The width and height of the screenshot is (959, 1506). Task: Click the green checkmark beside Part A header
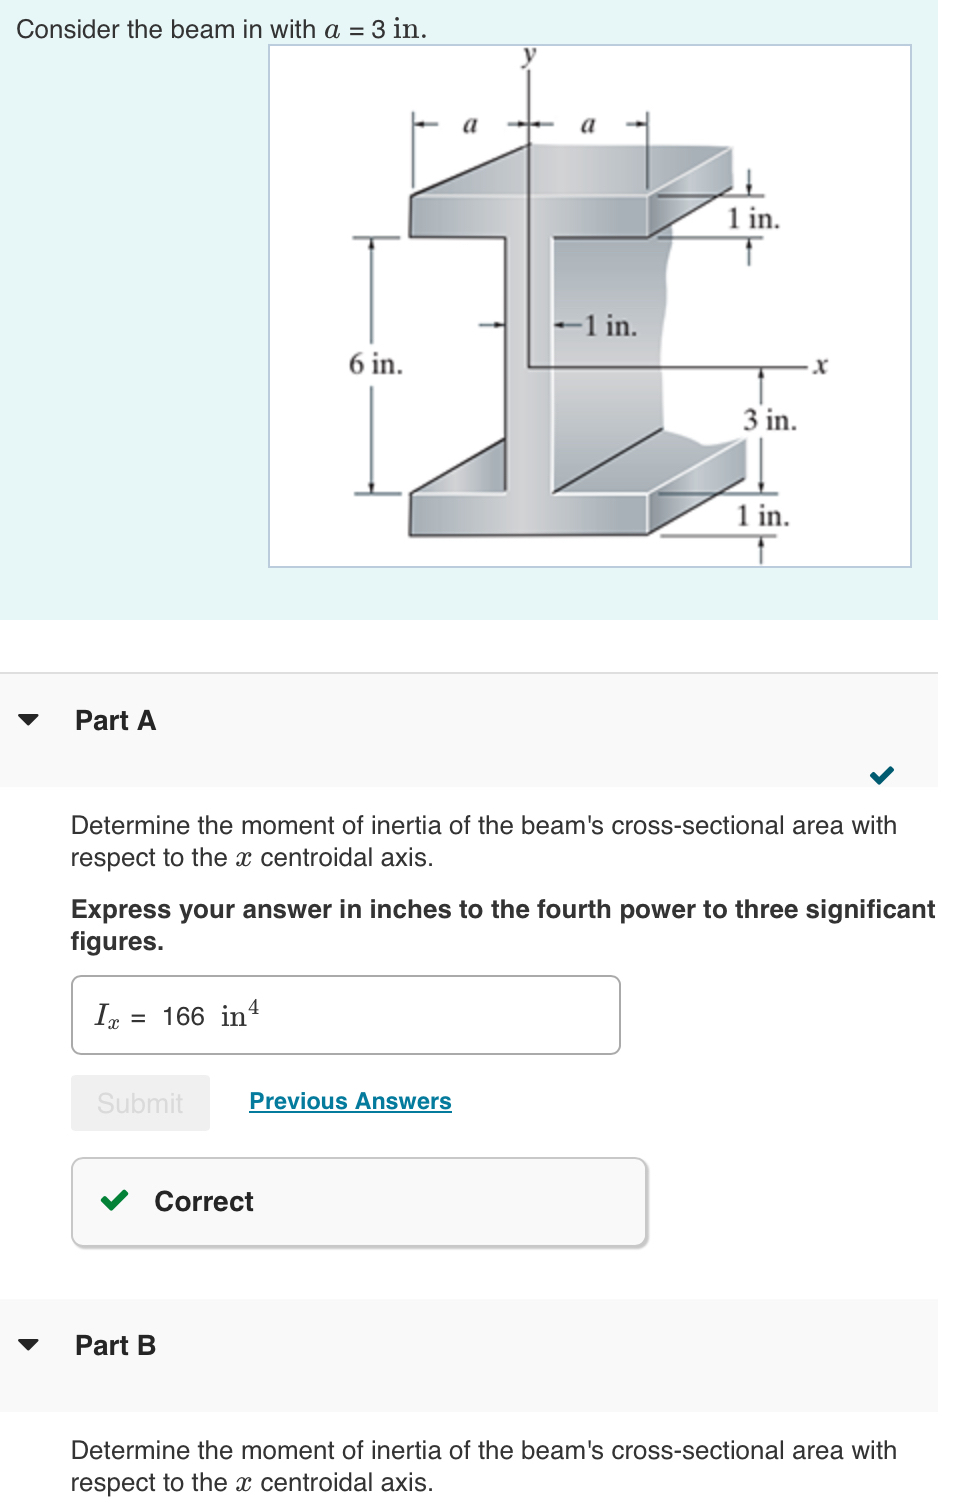coord(881,775)
